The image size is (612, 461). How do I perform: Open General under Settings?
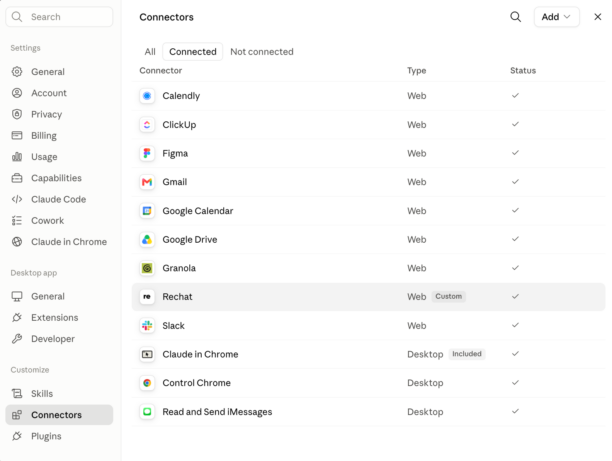point(59,71)
